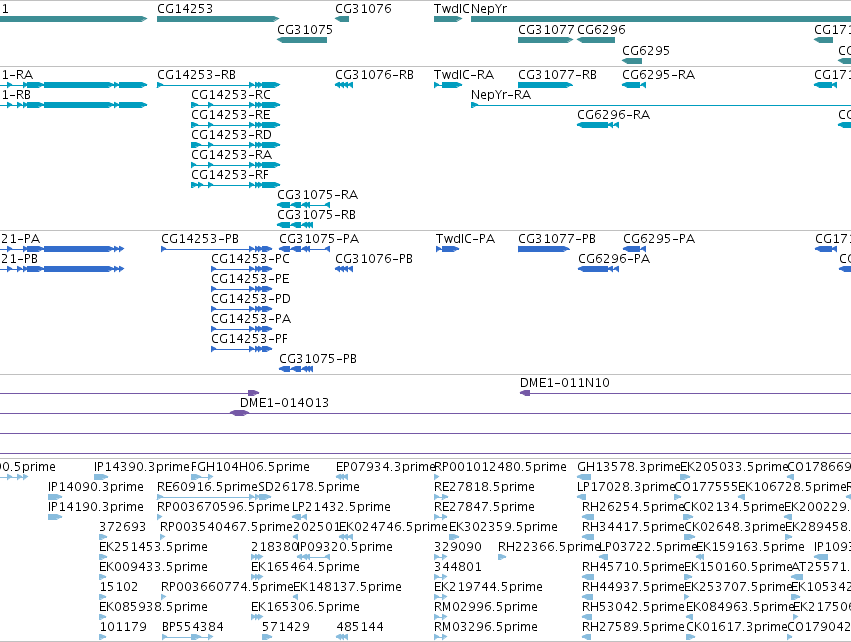Click EST IP14190.3prime
This screenshot has height=642, width=851.
click(96, 507)
